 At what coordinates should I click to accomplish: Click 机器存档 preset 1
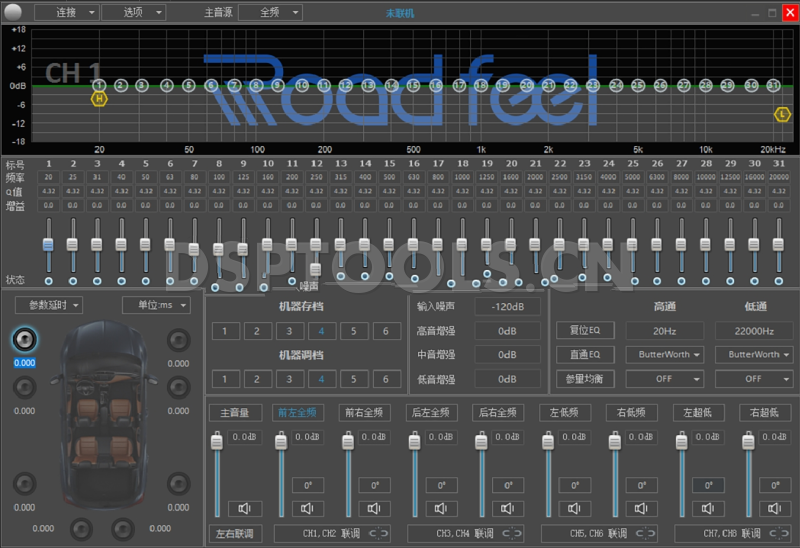coord(224,331)
